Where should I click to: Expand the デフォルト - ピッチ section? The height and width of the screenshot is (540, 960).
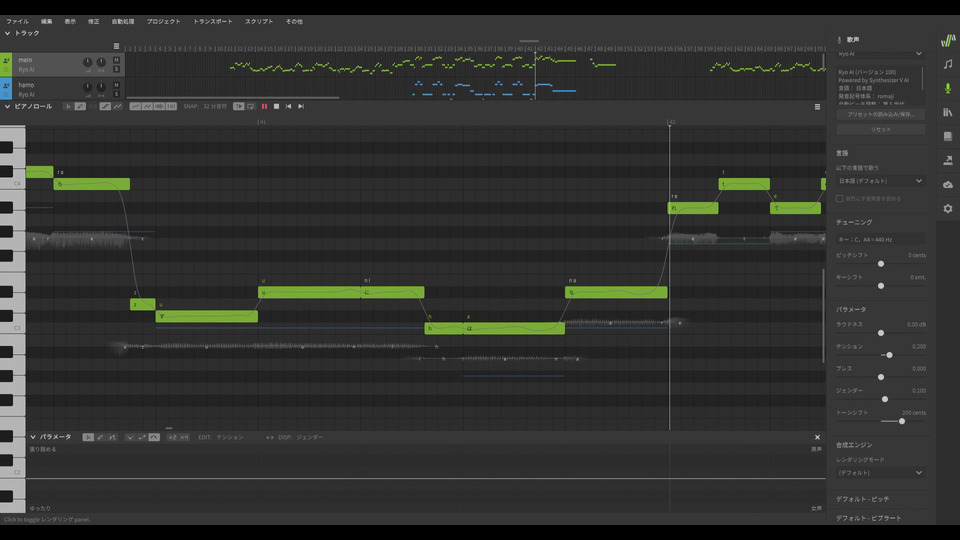pyautogui.click(x=863, y=499)
